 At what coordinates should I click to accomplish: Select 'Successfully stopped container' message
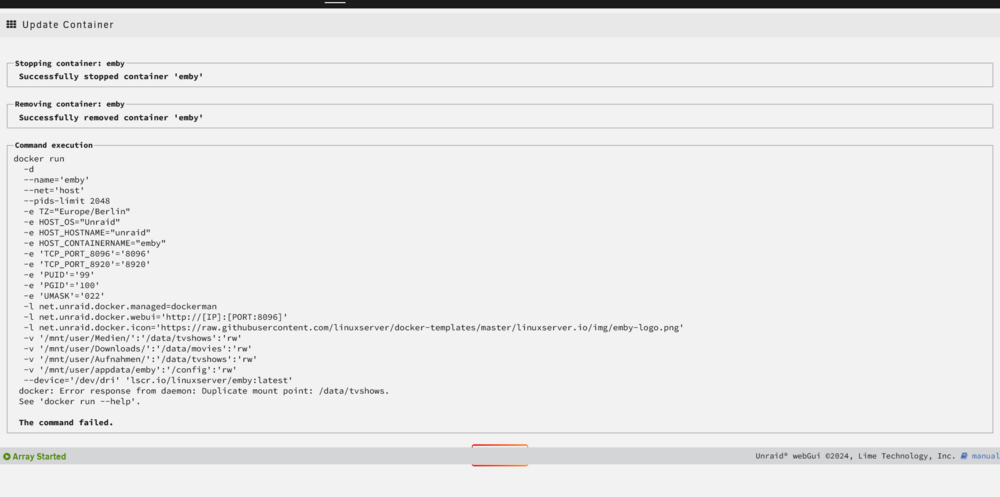click(x=111, y=77)
